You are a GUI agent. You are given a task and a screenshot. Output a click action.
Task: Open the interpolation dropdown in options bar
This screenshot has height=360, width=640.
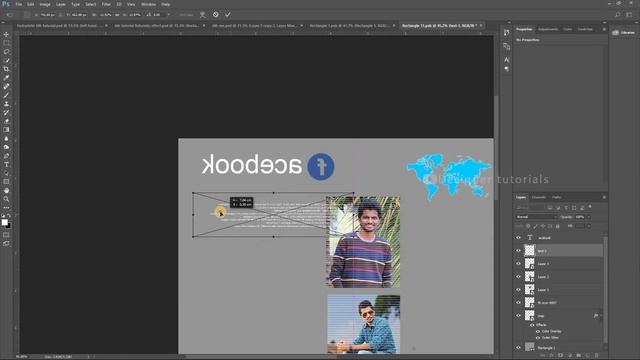point(186,15)
